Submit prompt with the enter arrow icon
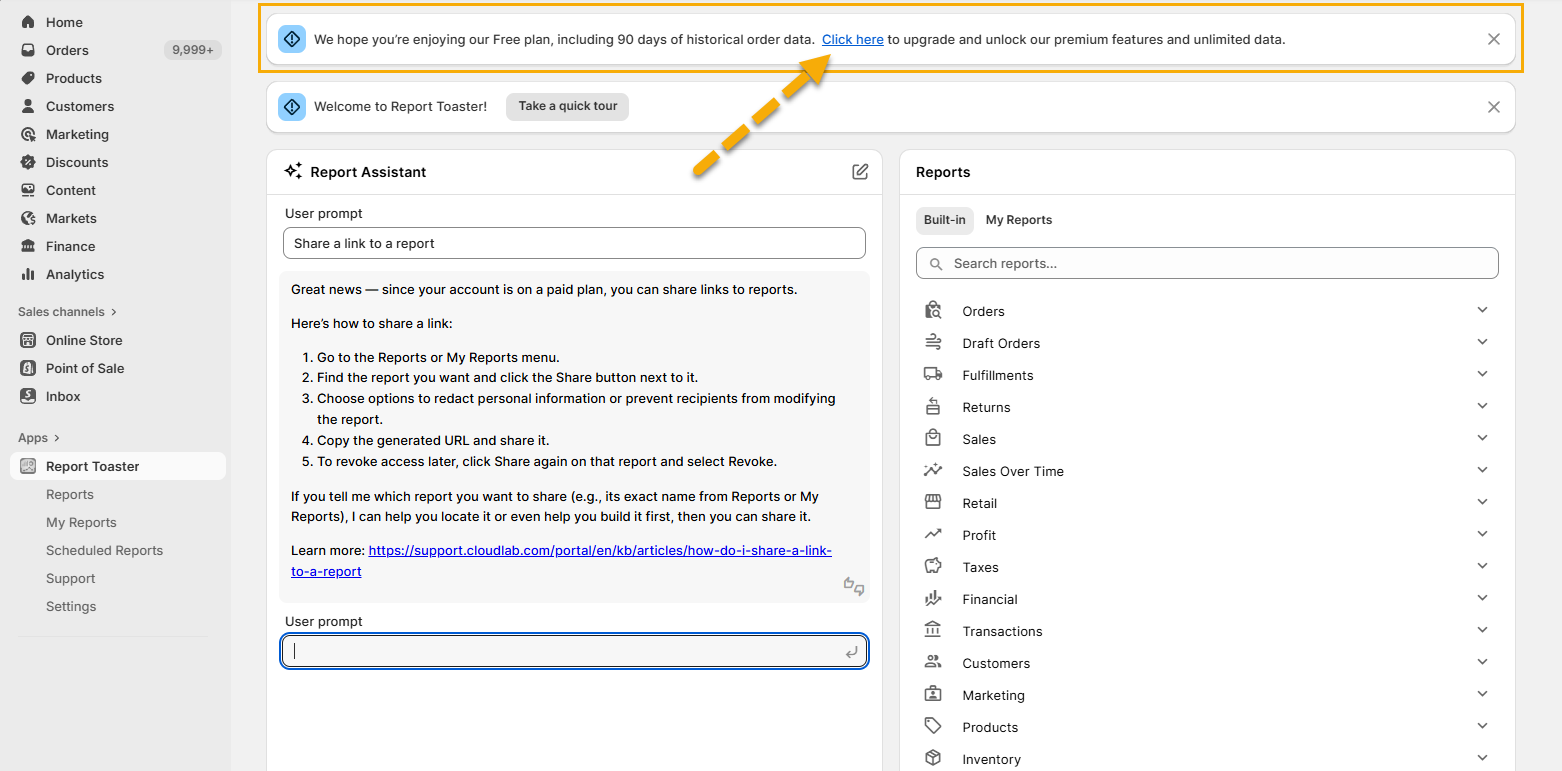Image resolution: width=1562 pixels, height=771 pixels. 851,652
